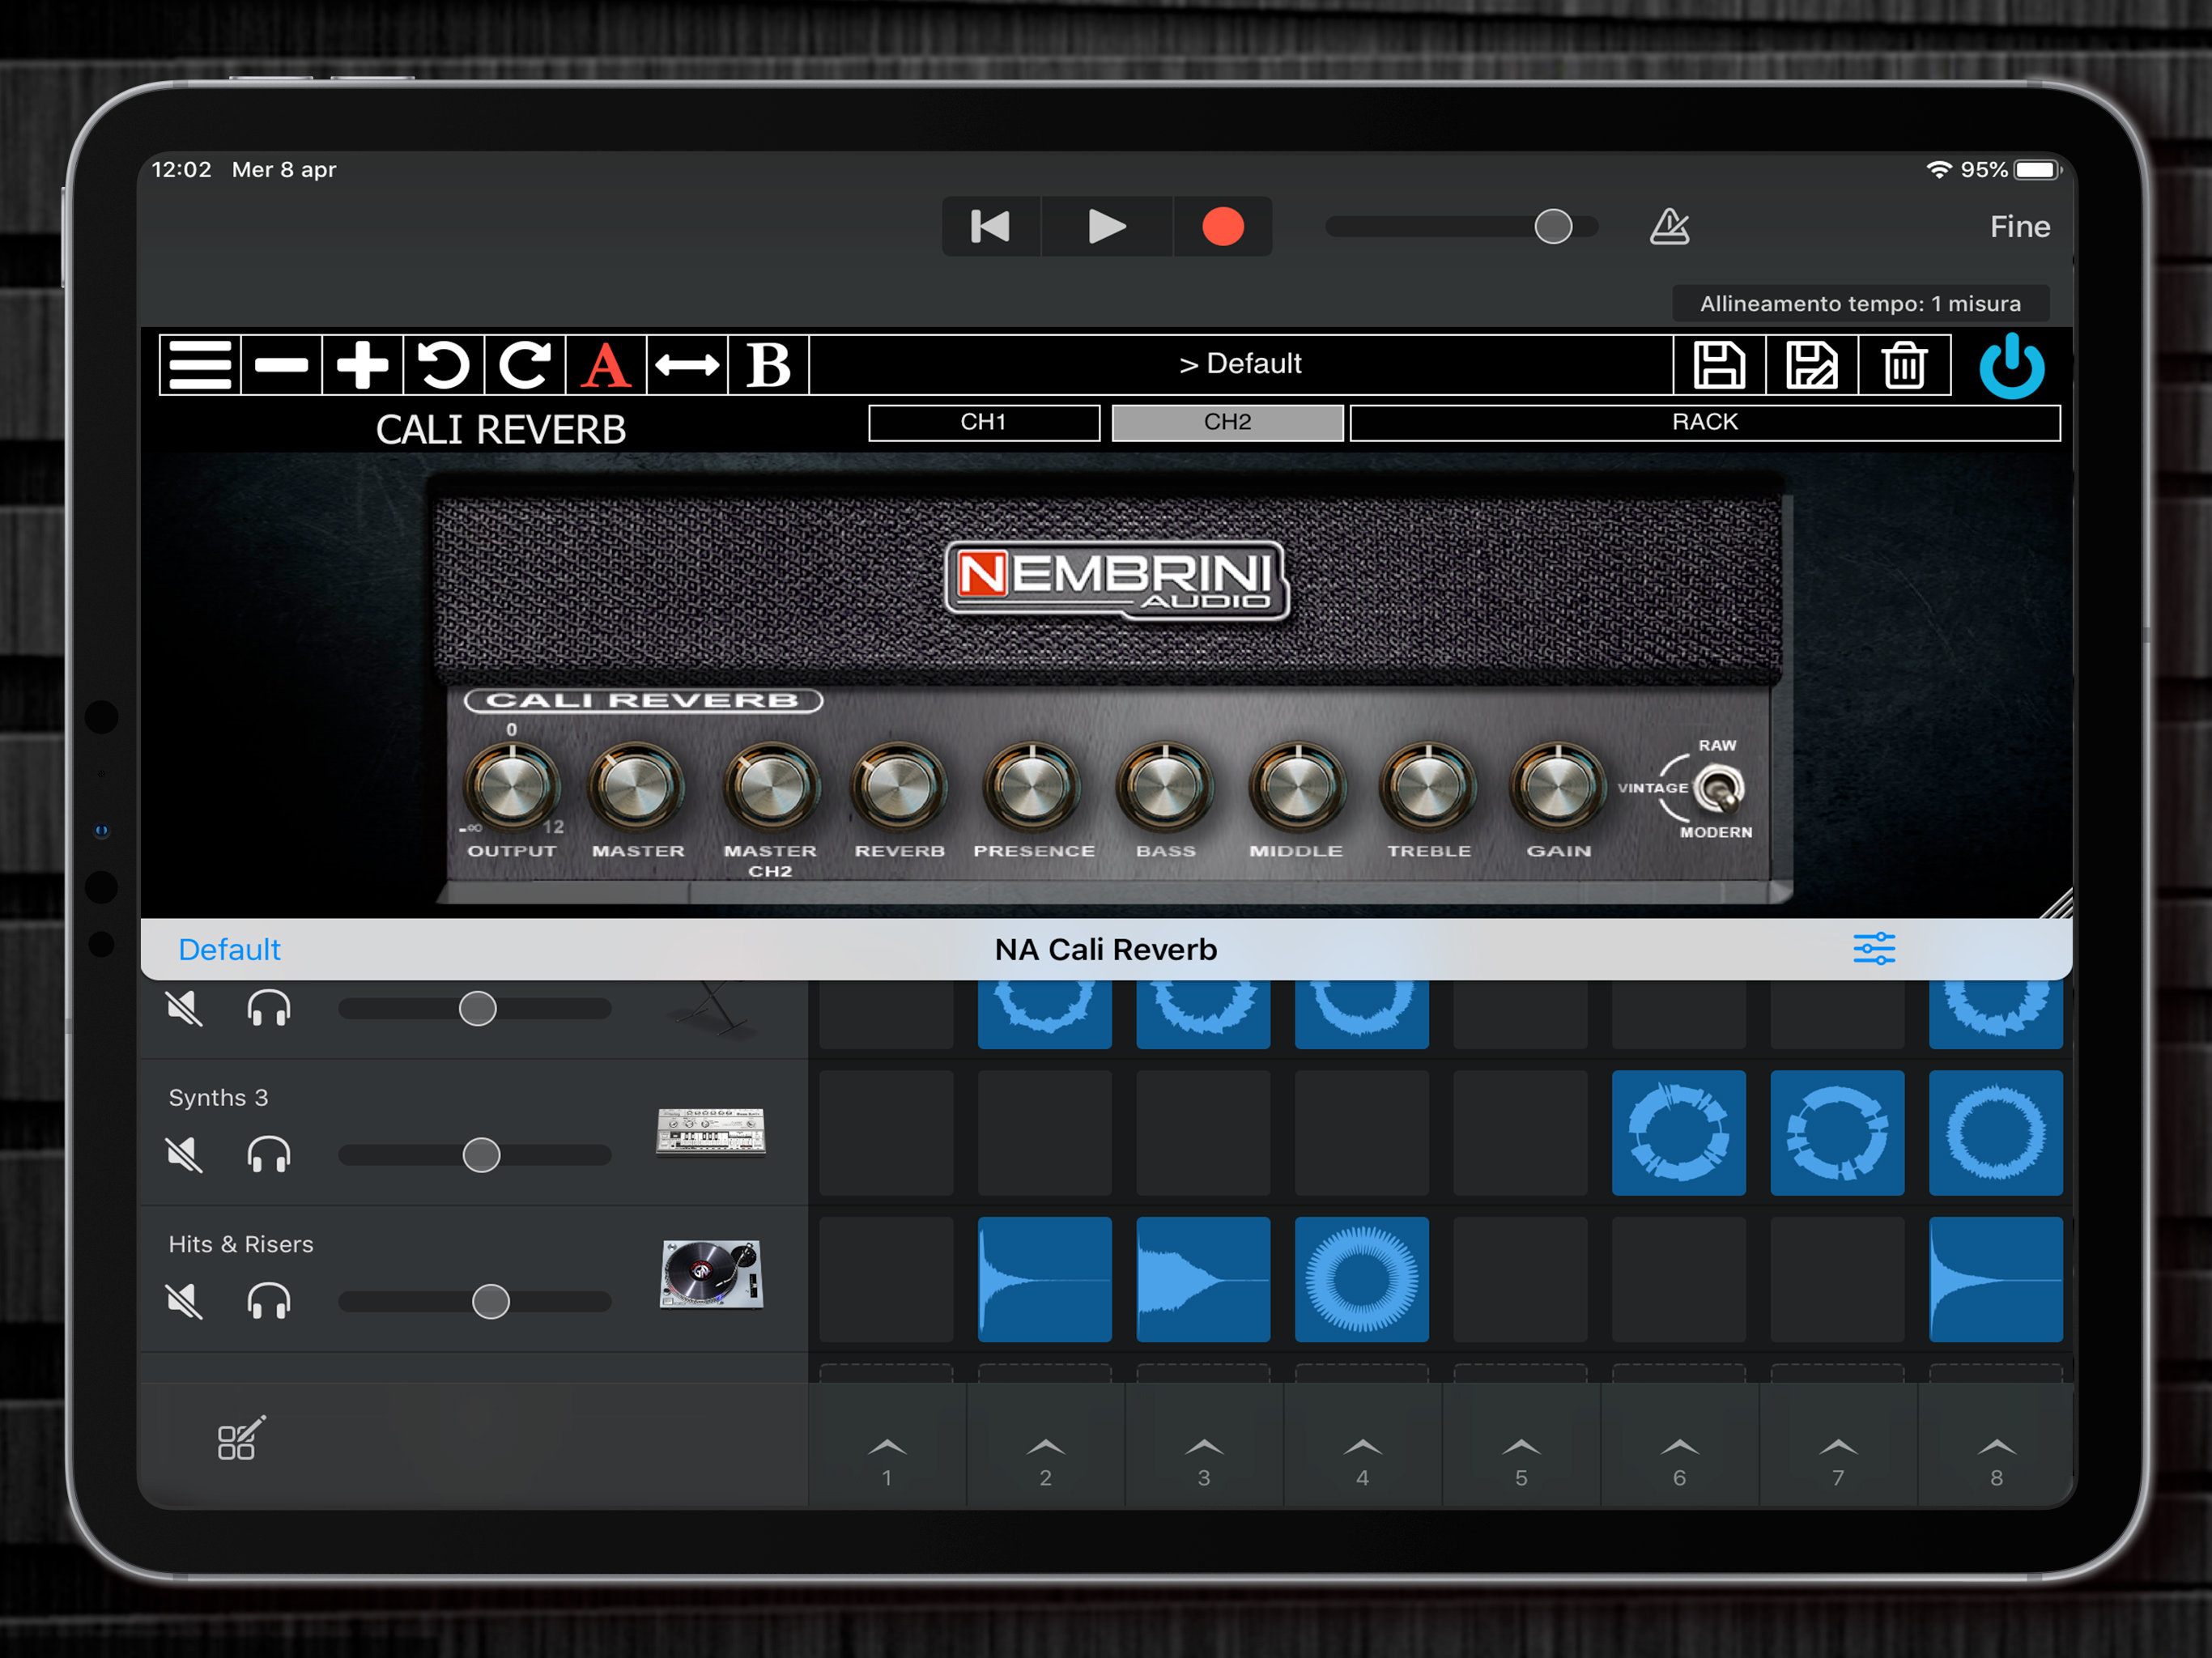The height and width of the screenshot is (1658, 2212).
Task: Open the plugin hamburger menu
Action: [x=200, y=365]
